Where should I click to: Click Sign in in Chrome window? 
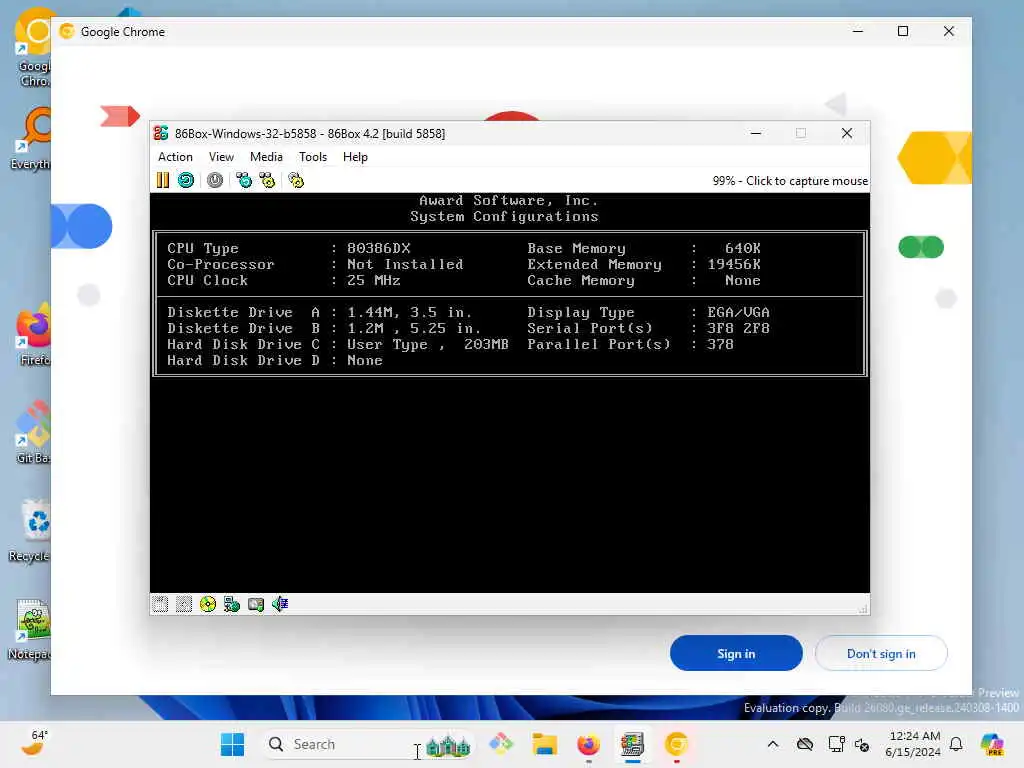(736, 653)
